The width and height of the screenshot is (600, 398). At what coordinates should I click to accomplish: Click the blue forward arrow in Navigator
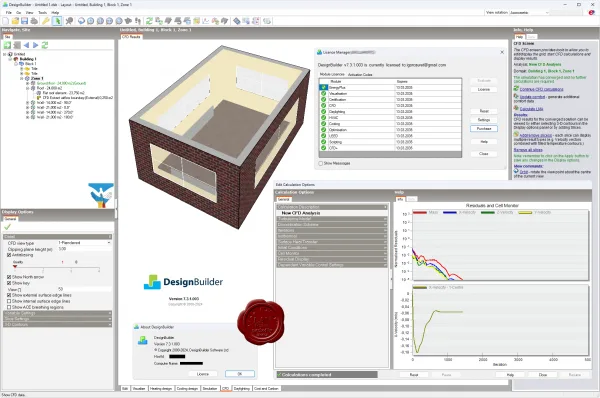coord(36,45)
